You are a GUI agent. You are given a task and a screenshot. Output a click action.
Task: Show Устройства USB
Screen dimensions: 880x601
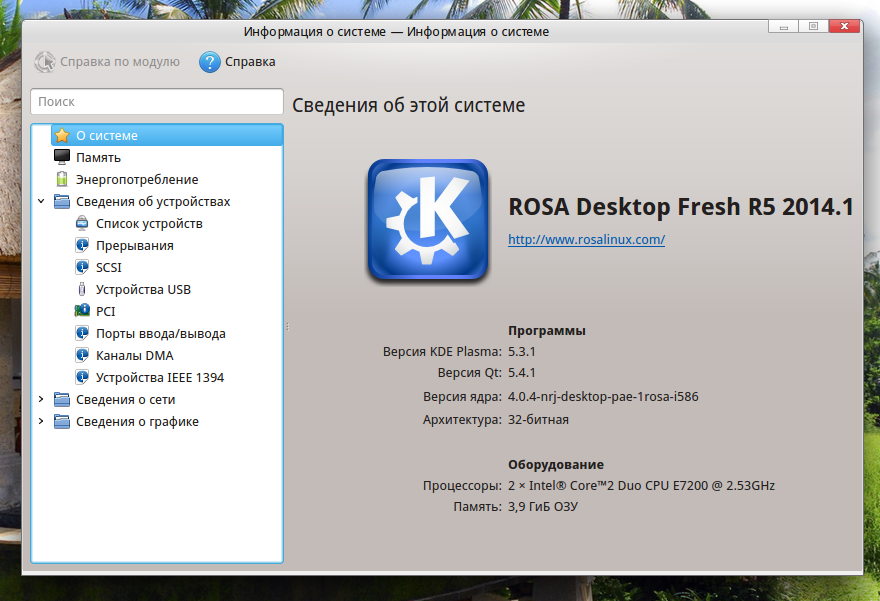pyautogui.click(x=143, y=290)
